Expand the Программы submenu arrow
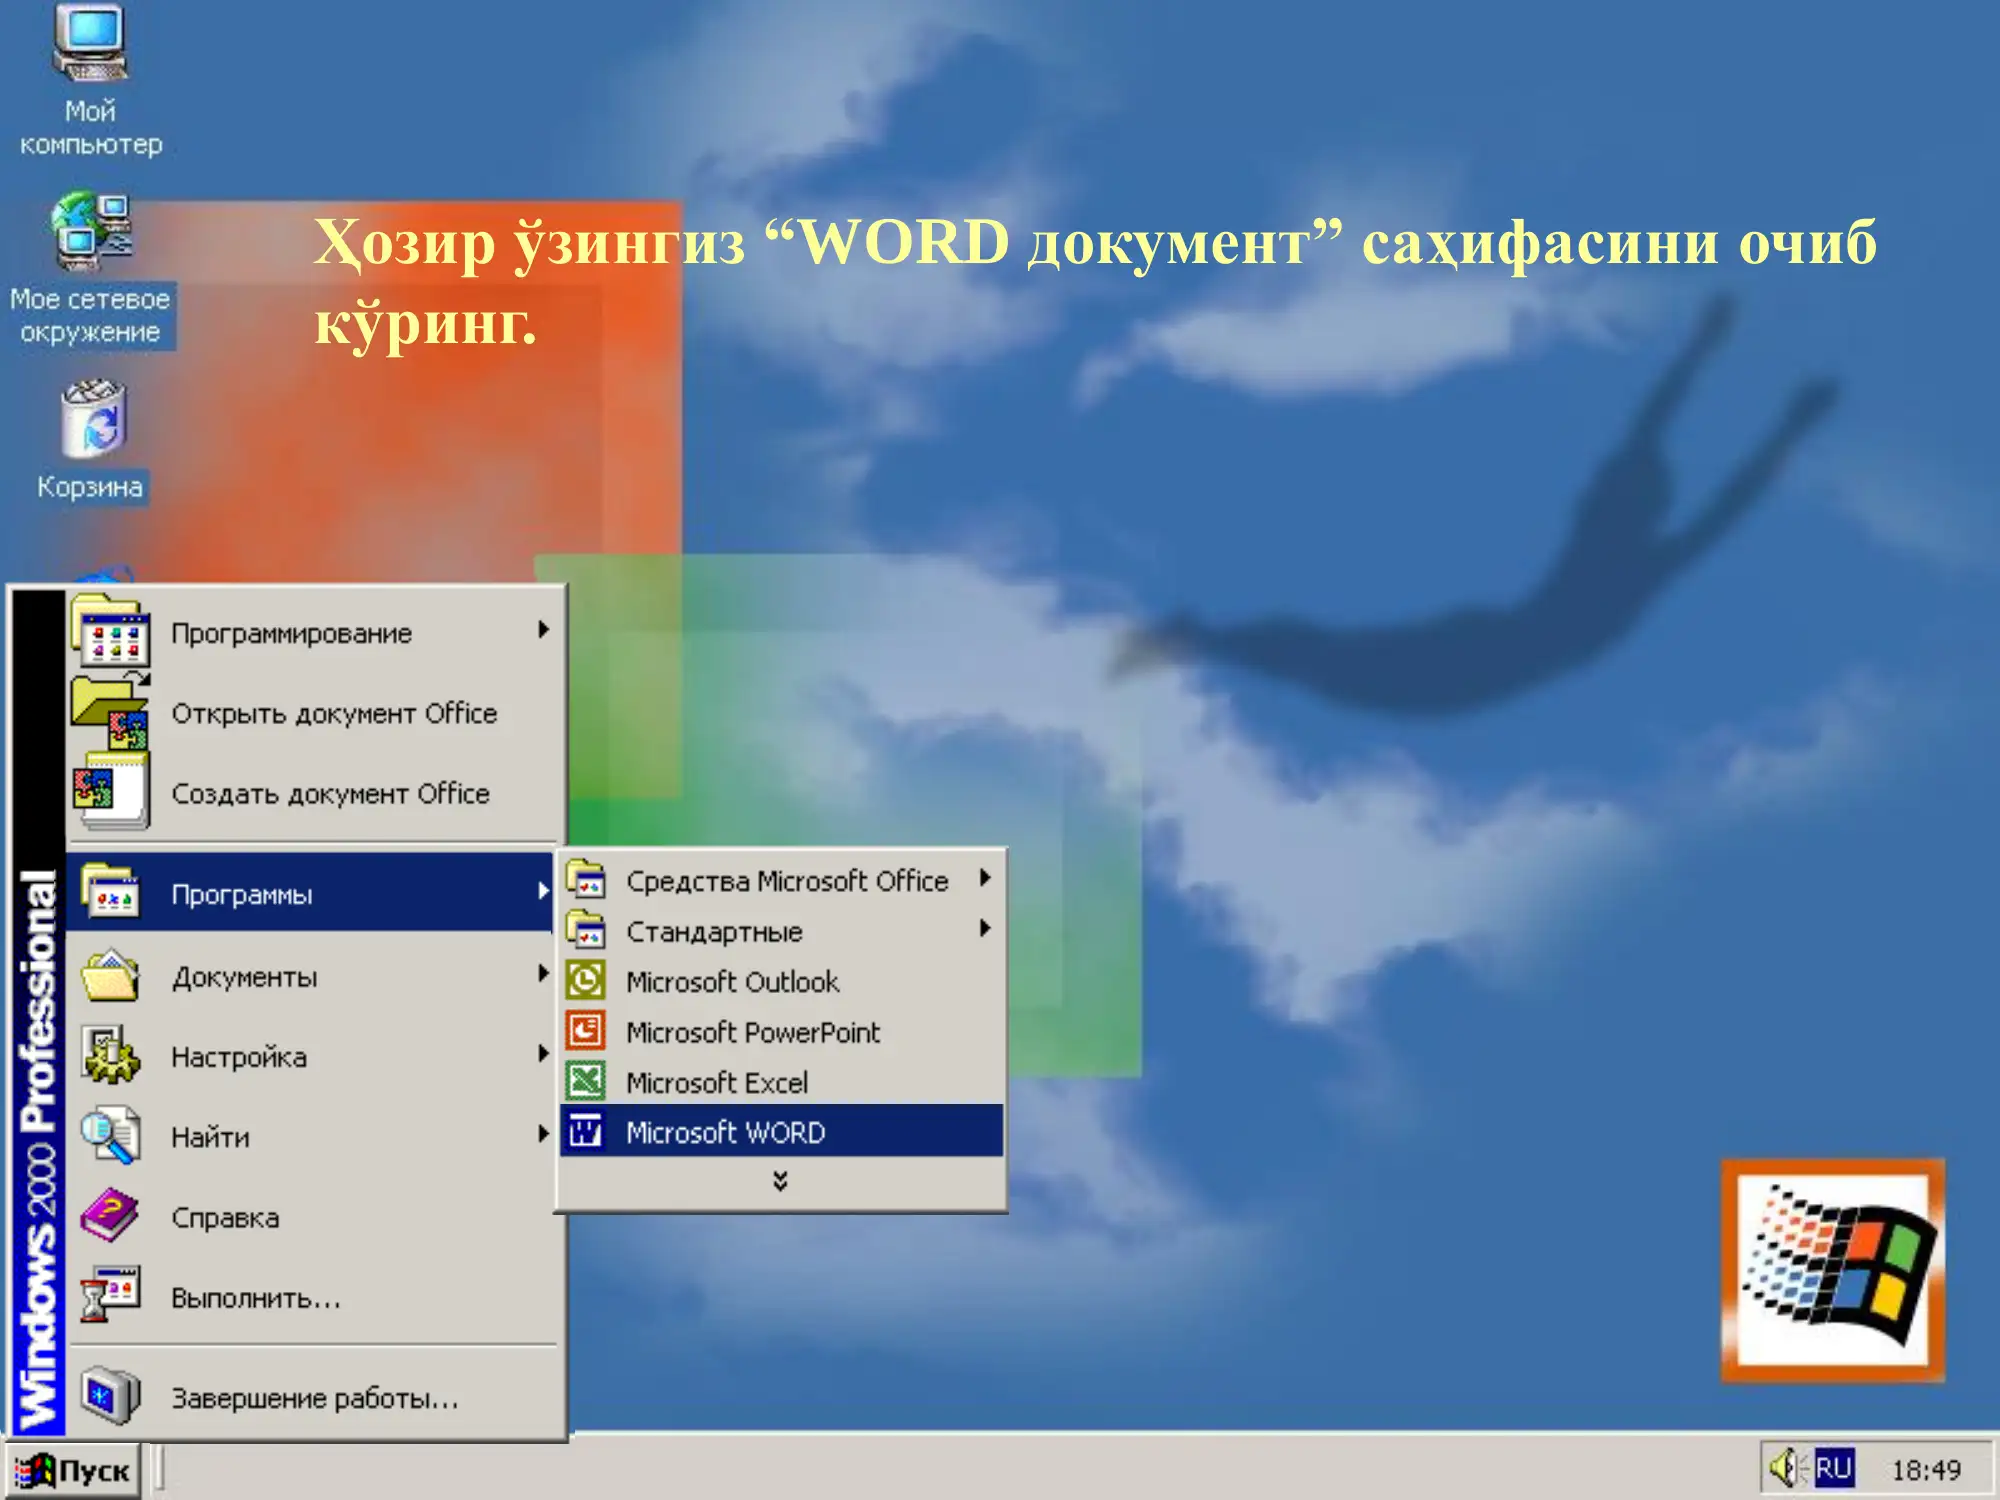 click(543, 891)
